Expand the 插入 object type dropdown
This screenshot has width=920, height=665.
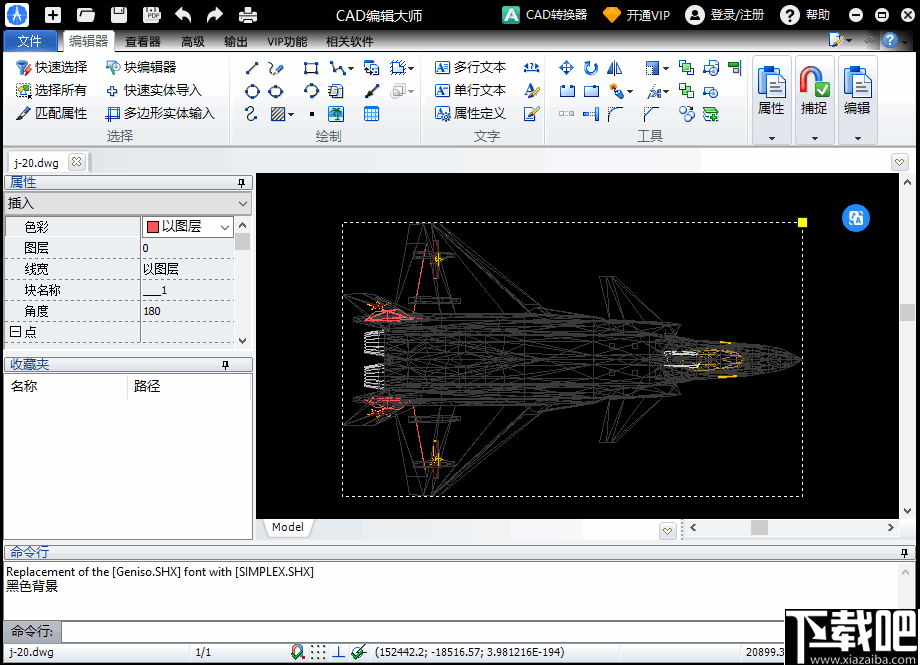click(243, 203)
